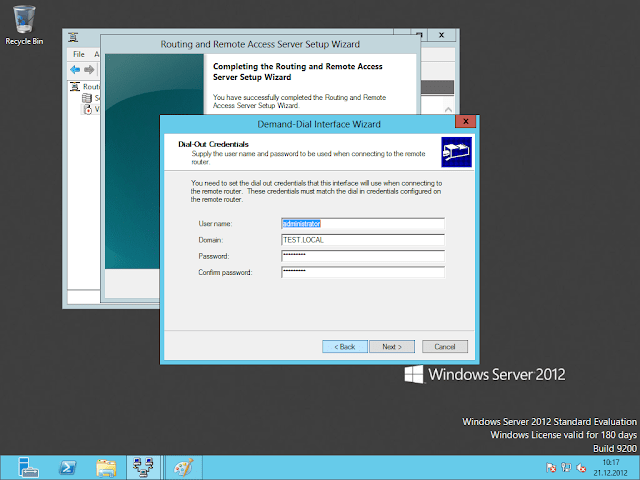Focus the Domain text field
Screen dimensions: 640x480
tap(362, 240)
